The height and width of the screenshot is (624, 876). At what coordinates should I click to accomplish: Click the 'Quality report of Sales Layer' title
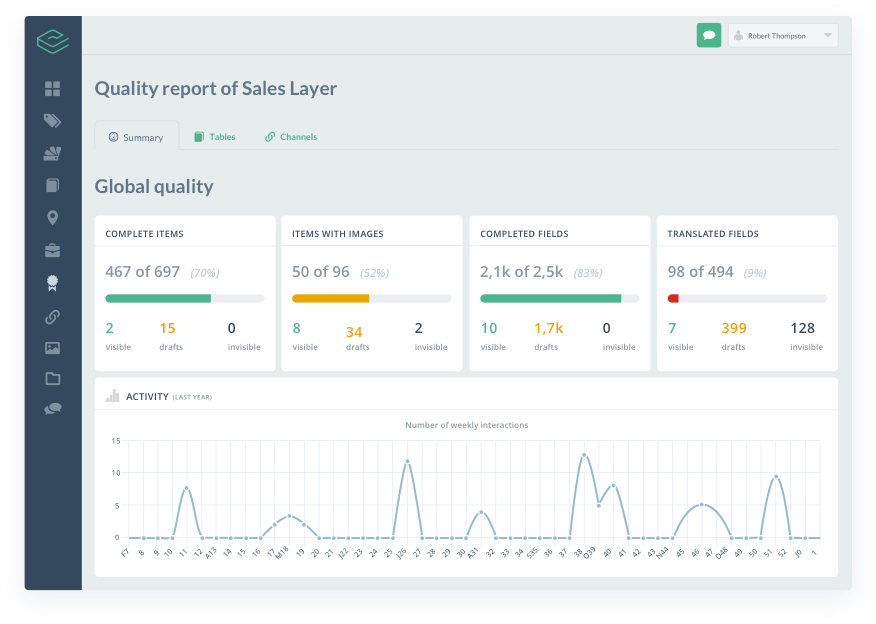[216, 88]
